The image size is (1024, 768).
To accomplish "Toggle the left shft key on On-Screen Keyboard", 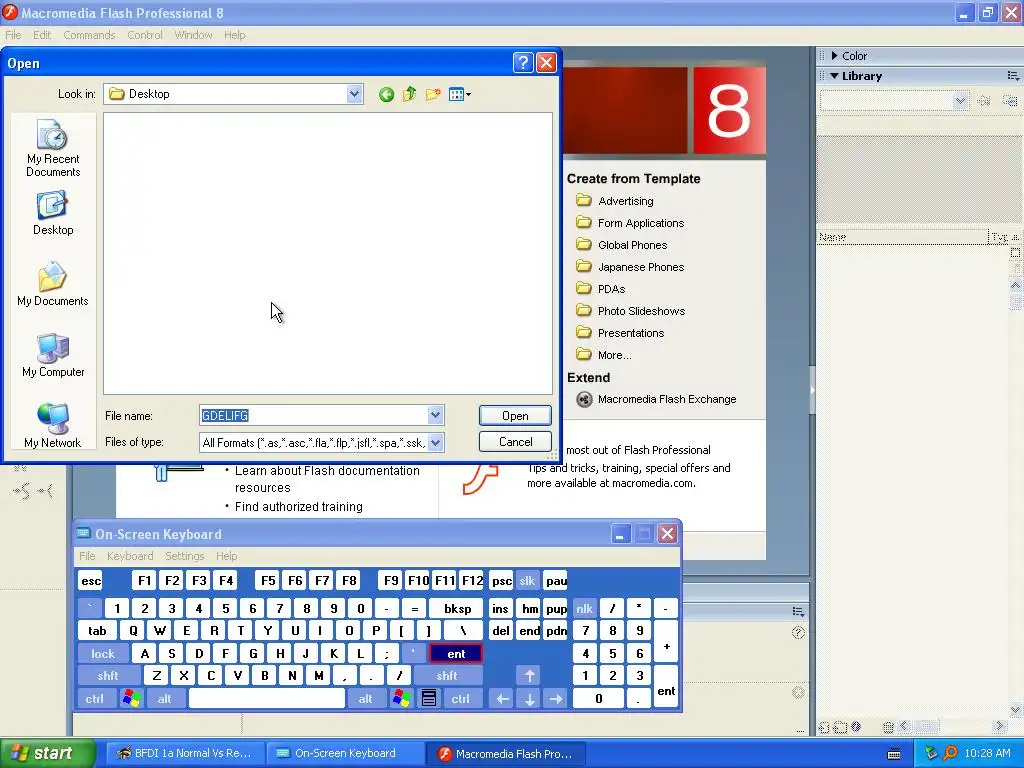I will point(108,676).
